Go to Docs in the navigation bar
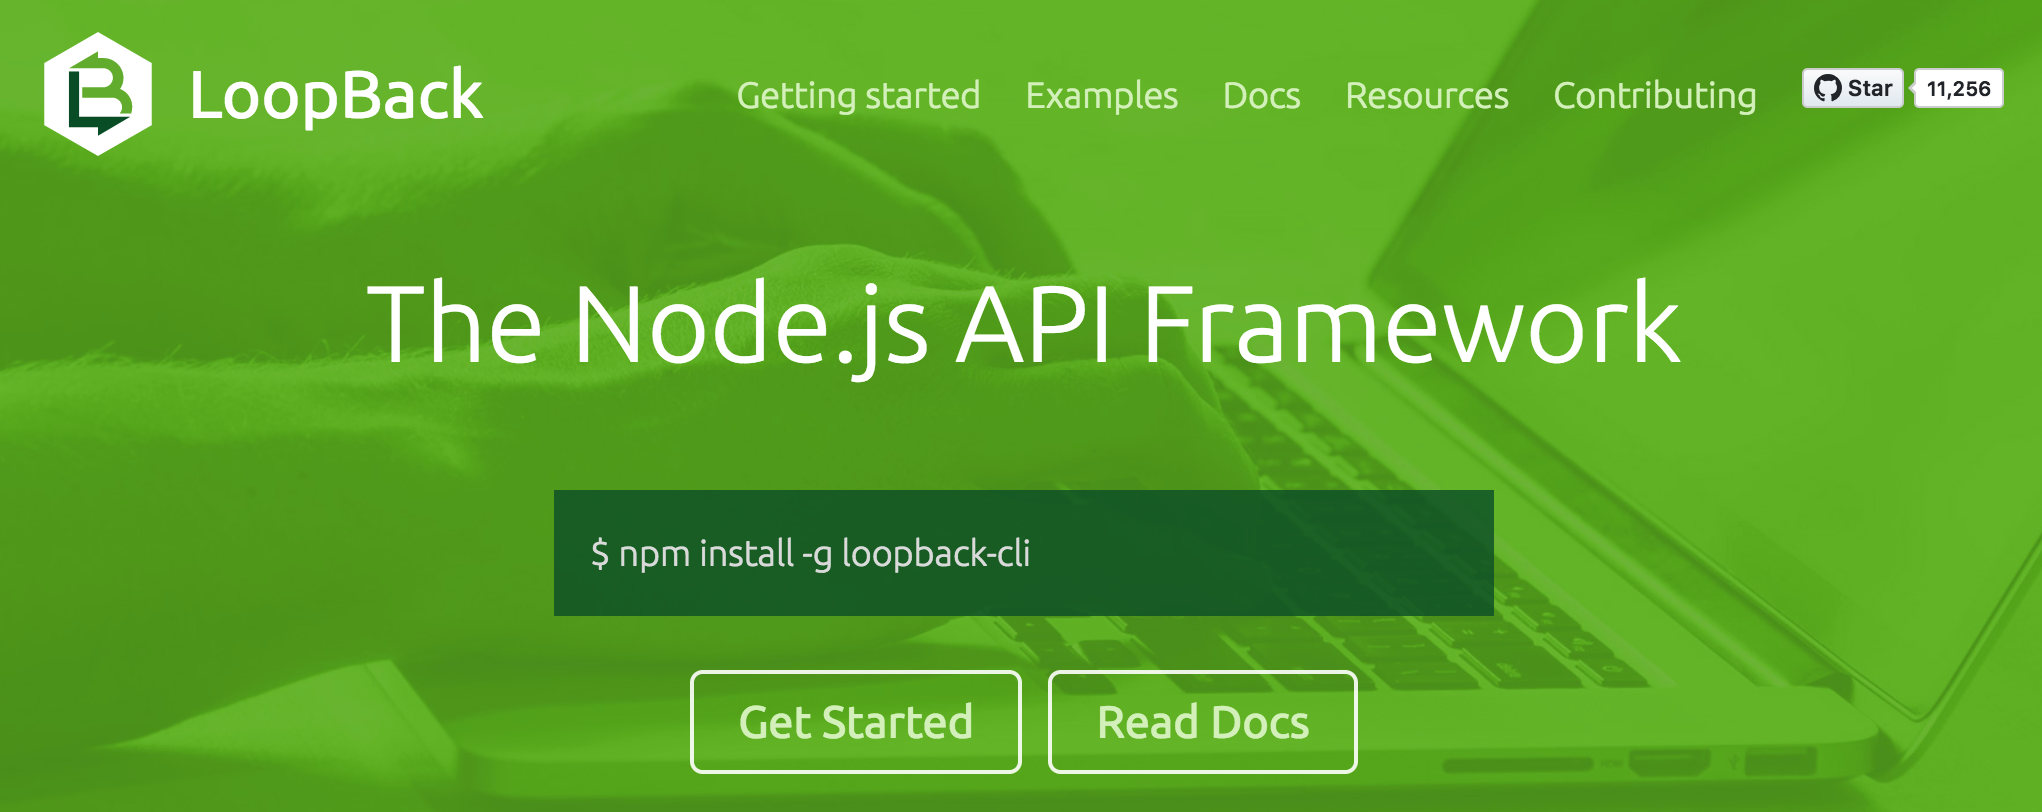2042x812 pixels. pos(1261,96)
